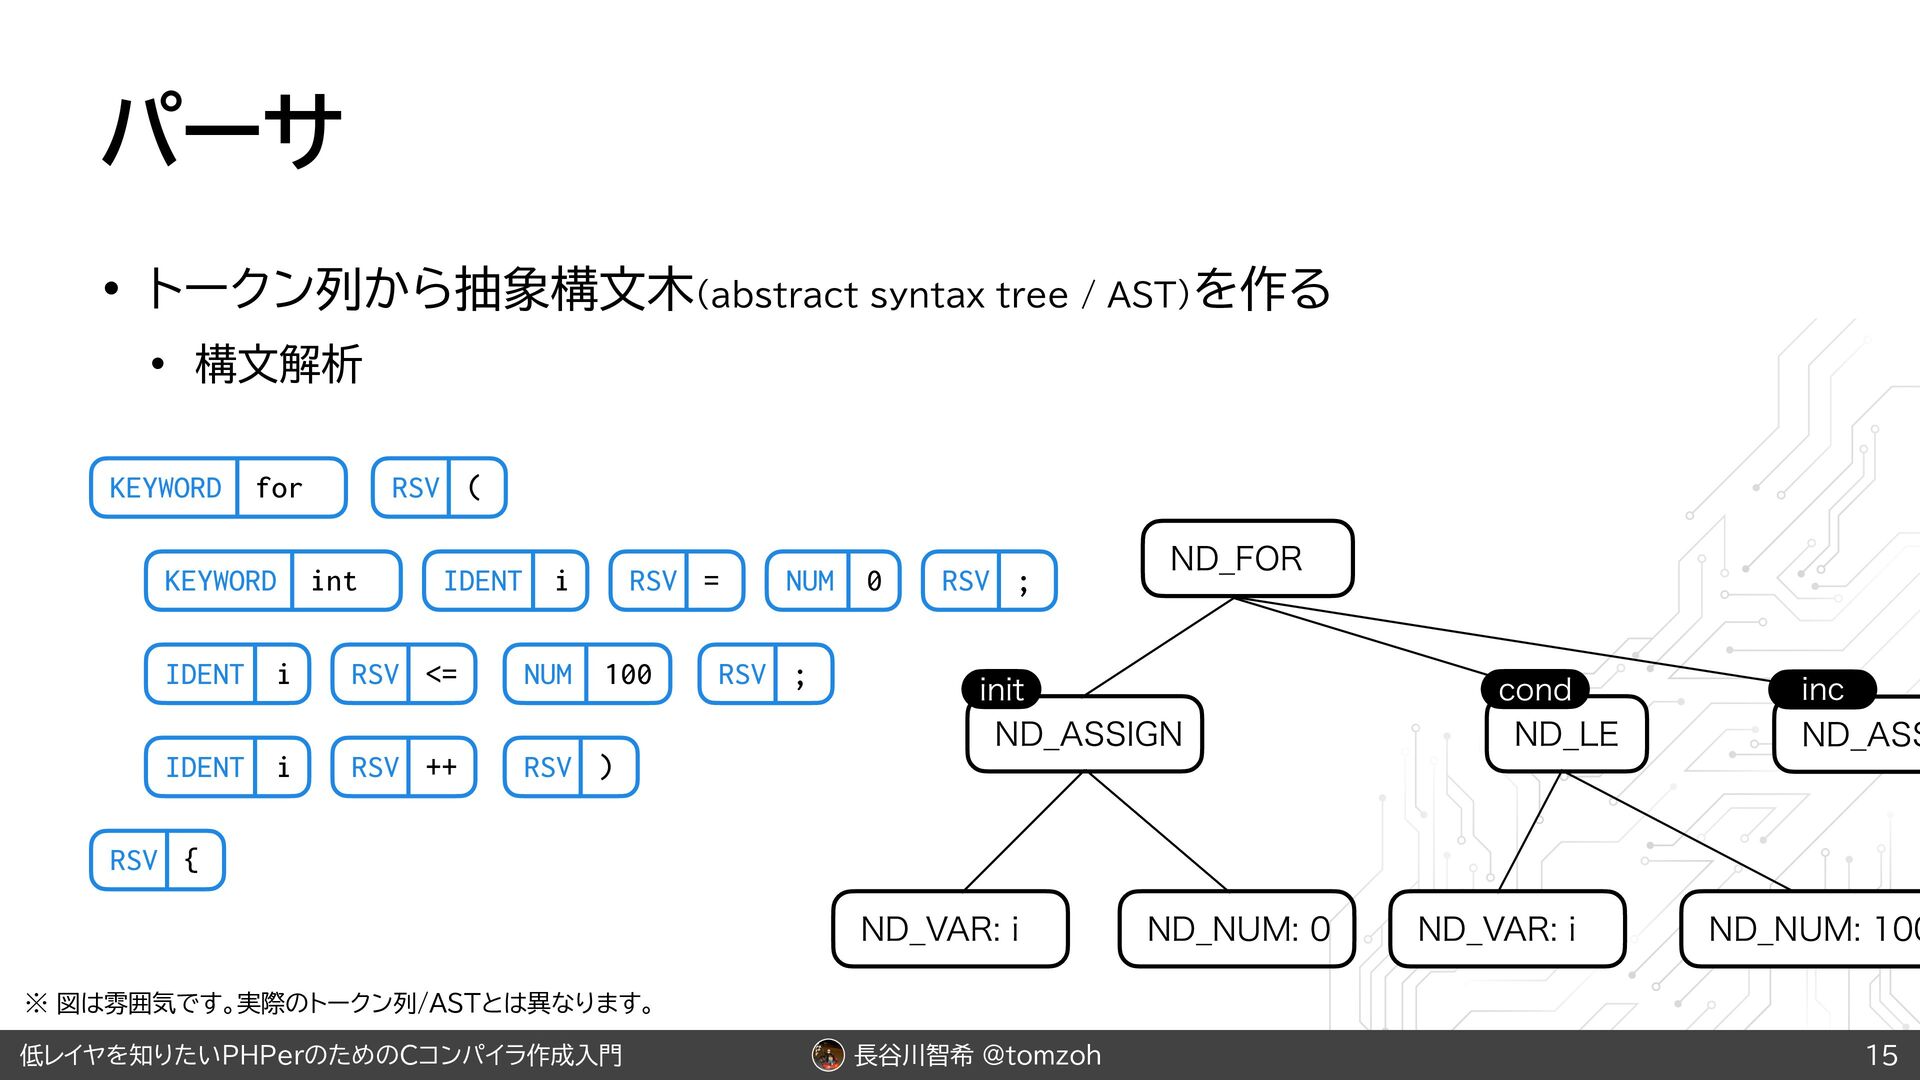Click the init label badge
The height and width of the screenshot is (1080, 1920).
click(1001, 689)
